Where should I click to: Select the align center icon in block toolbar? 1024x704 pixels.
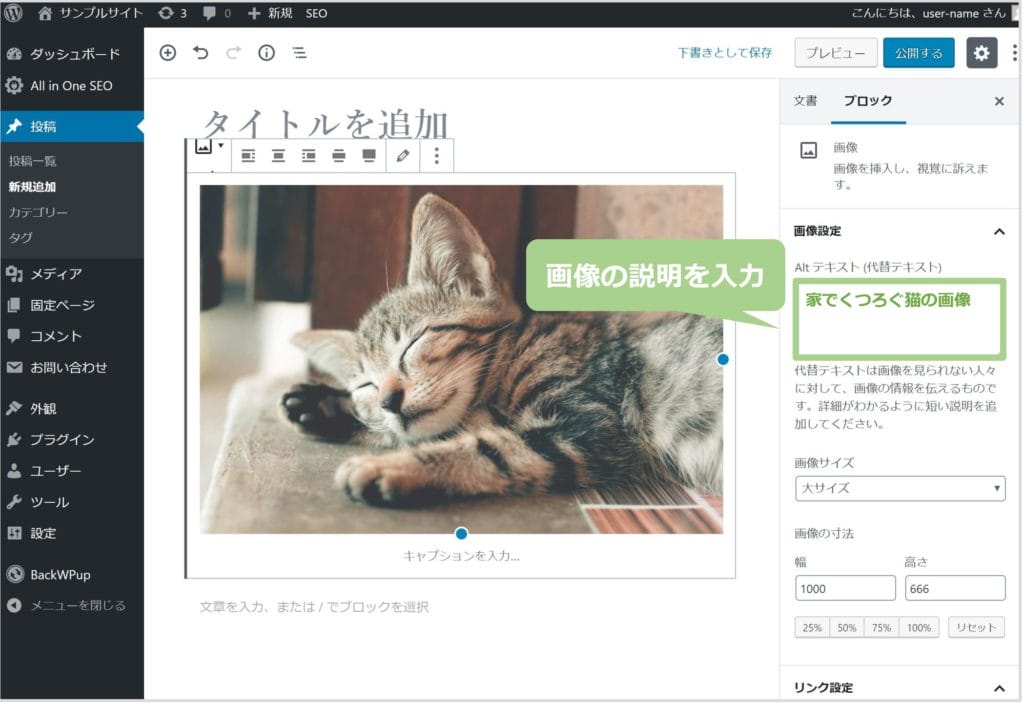coord(279,155)
